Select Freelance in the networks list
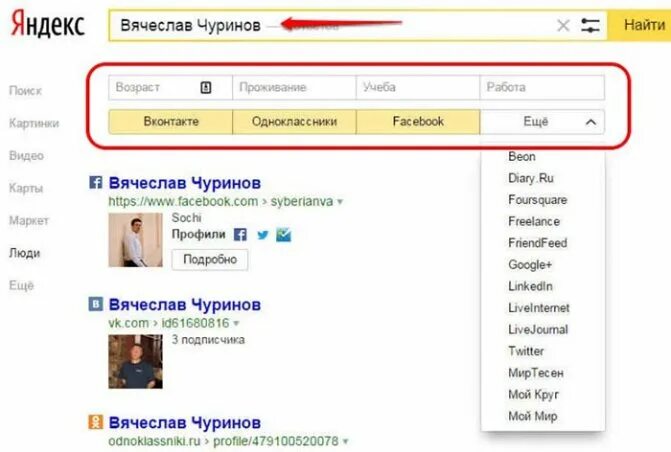 click(534, 221)
